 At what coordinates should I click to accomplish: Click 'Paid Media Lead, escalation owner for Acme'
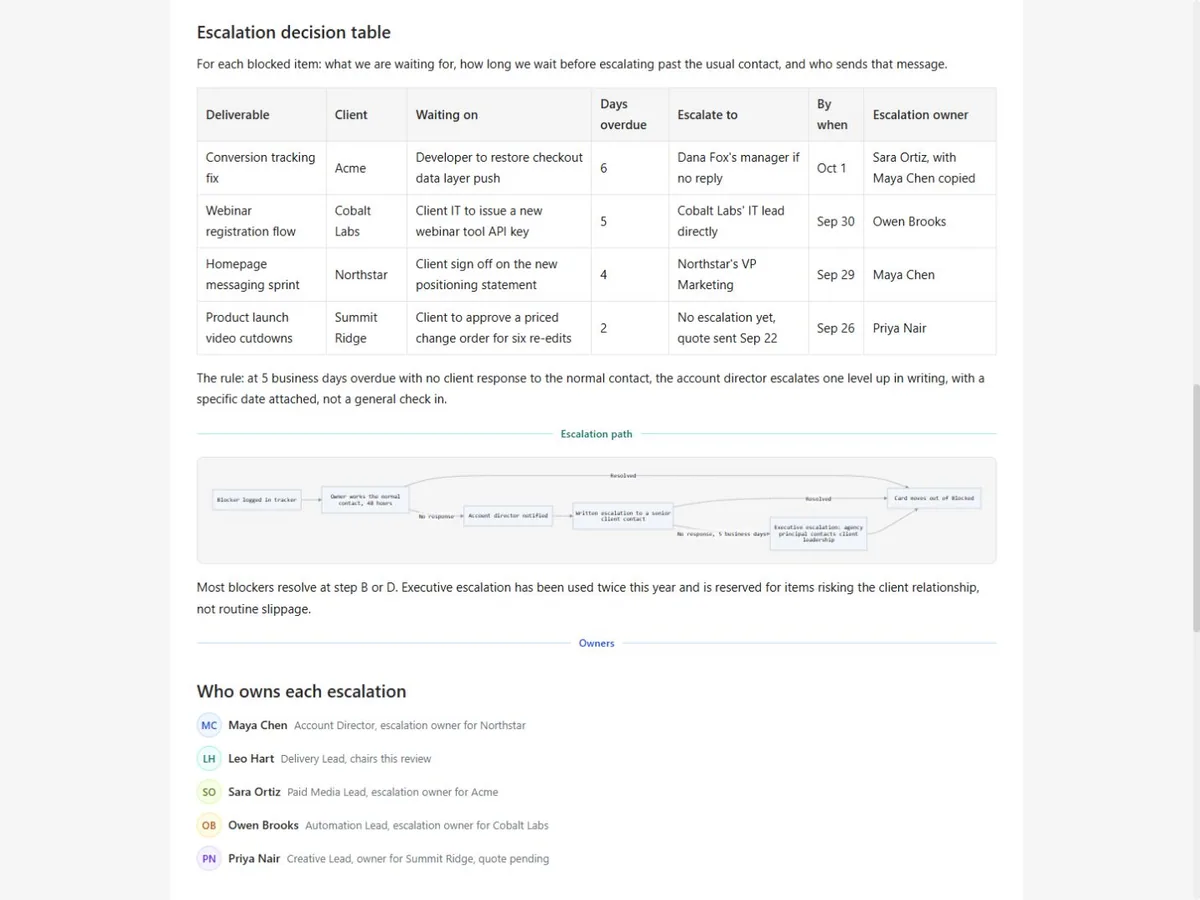pyautogui.click(x=392, y=792)
